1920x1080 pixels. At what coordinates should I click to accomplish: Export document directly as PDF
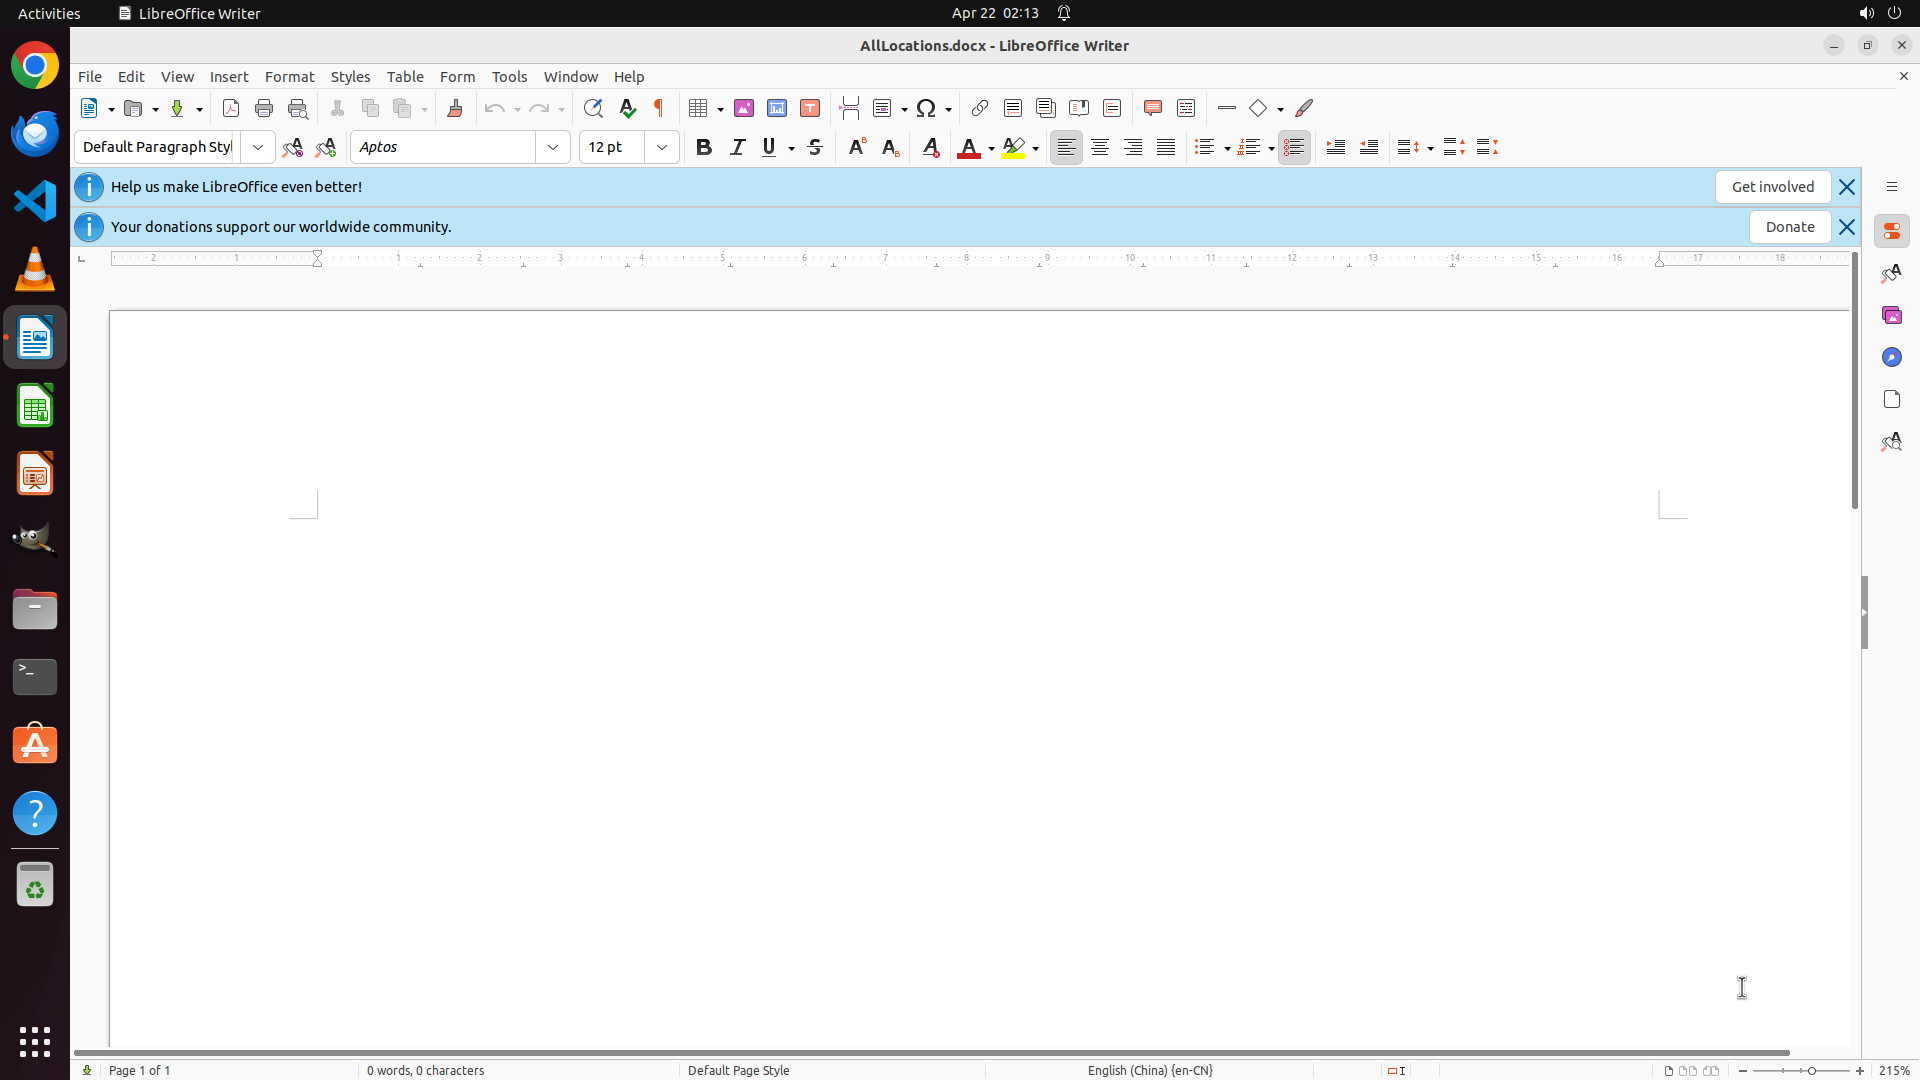point(231,108)
